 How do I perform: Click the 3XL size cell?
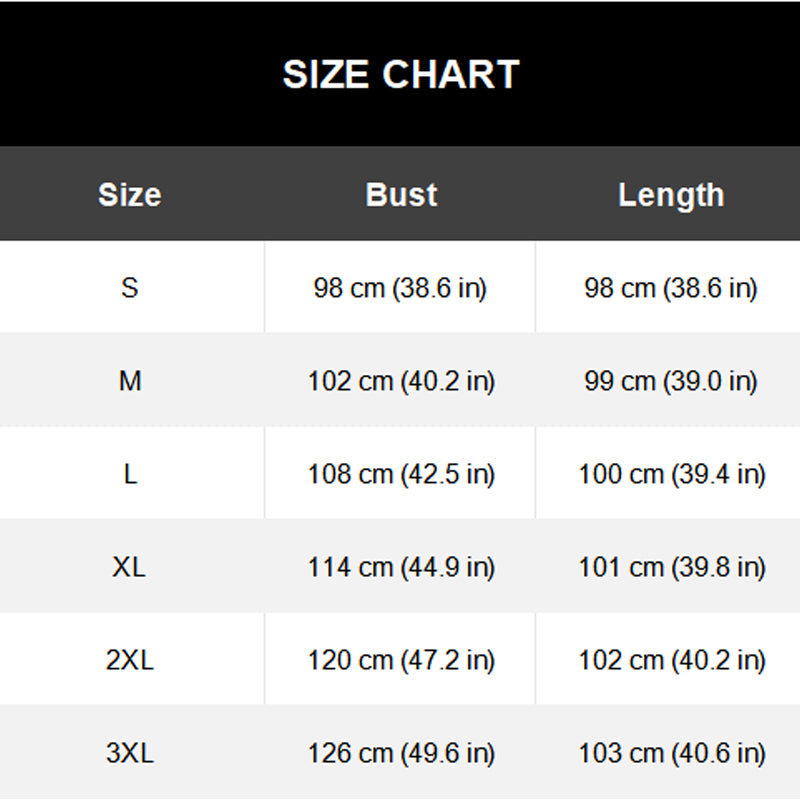tap(130, 752)
